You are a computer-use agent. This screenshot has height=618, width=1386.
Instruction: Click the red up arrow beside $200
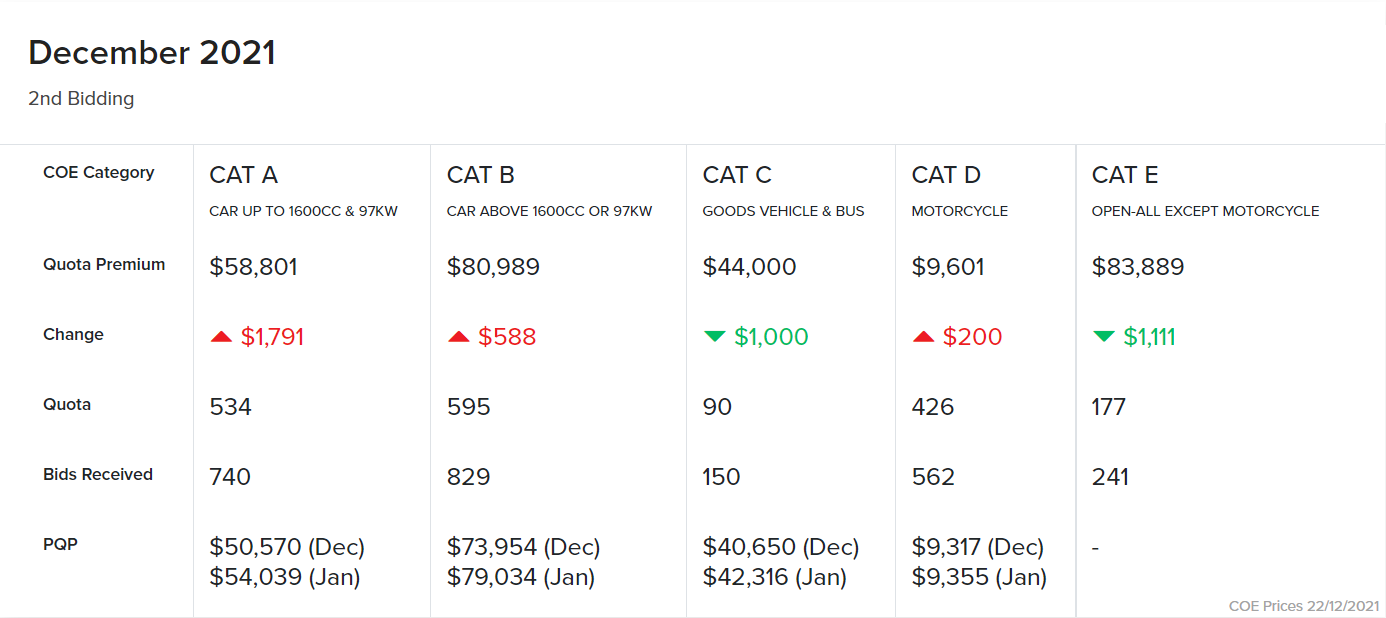(x=923, y=337)
